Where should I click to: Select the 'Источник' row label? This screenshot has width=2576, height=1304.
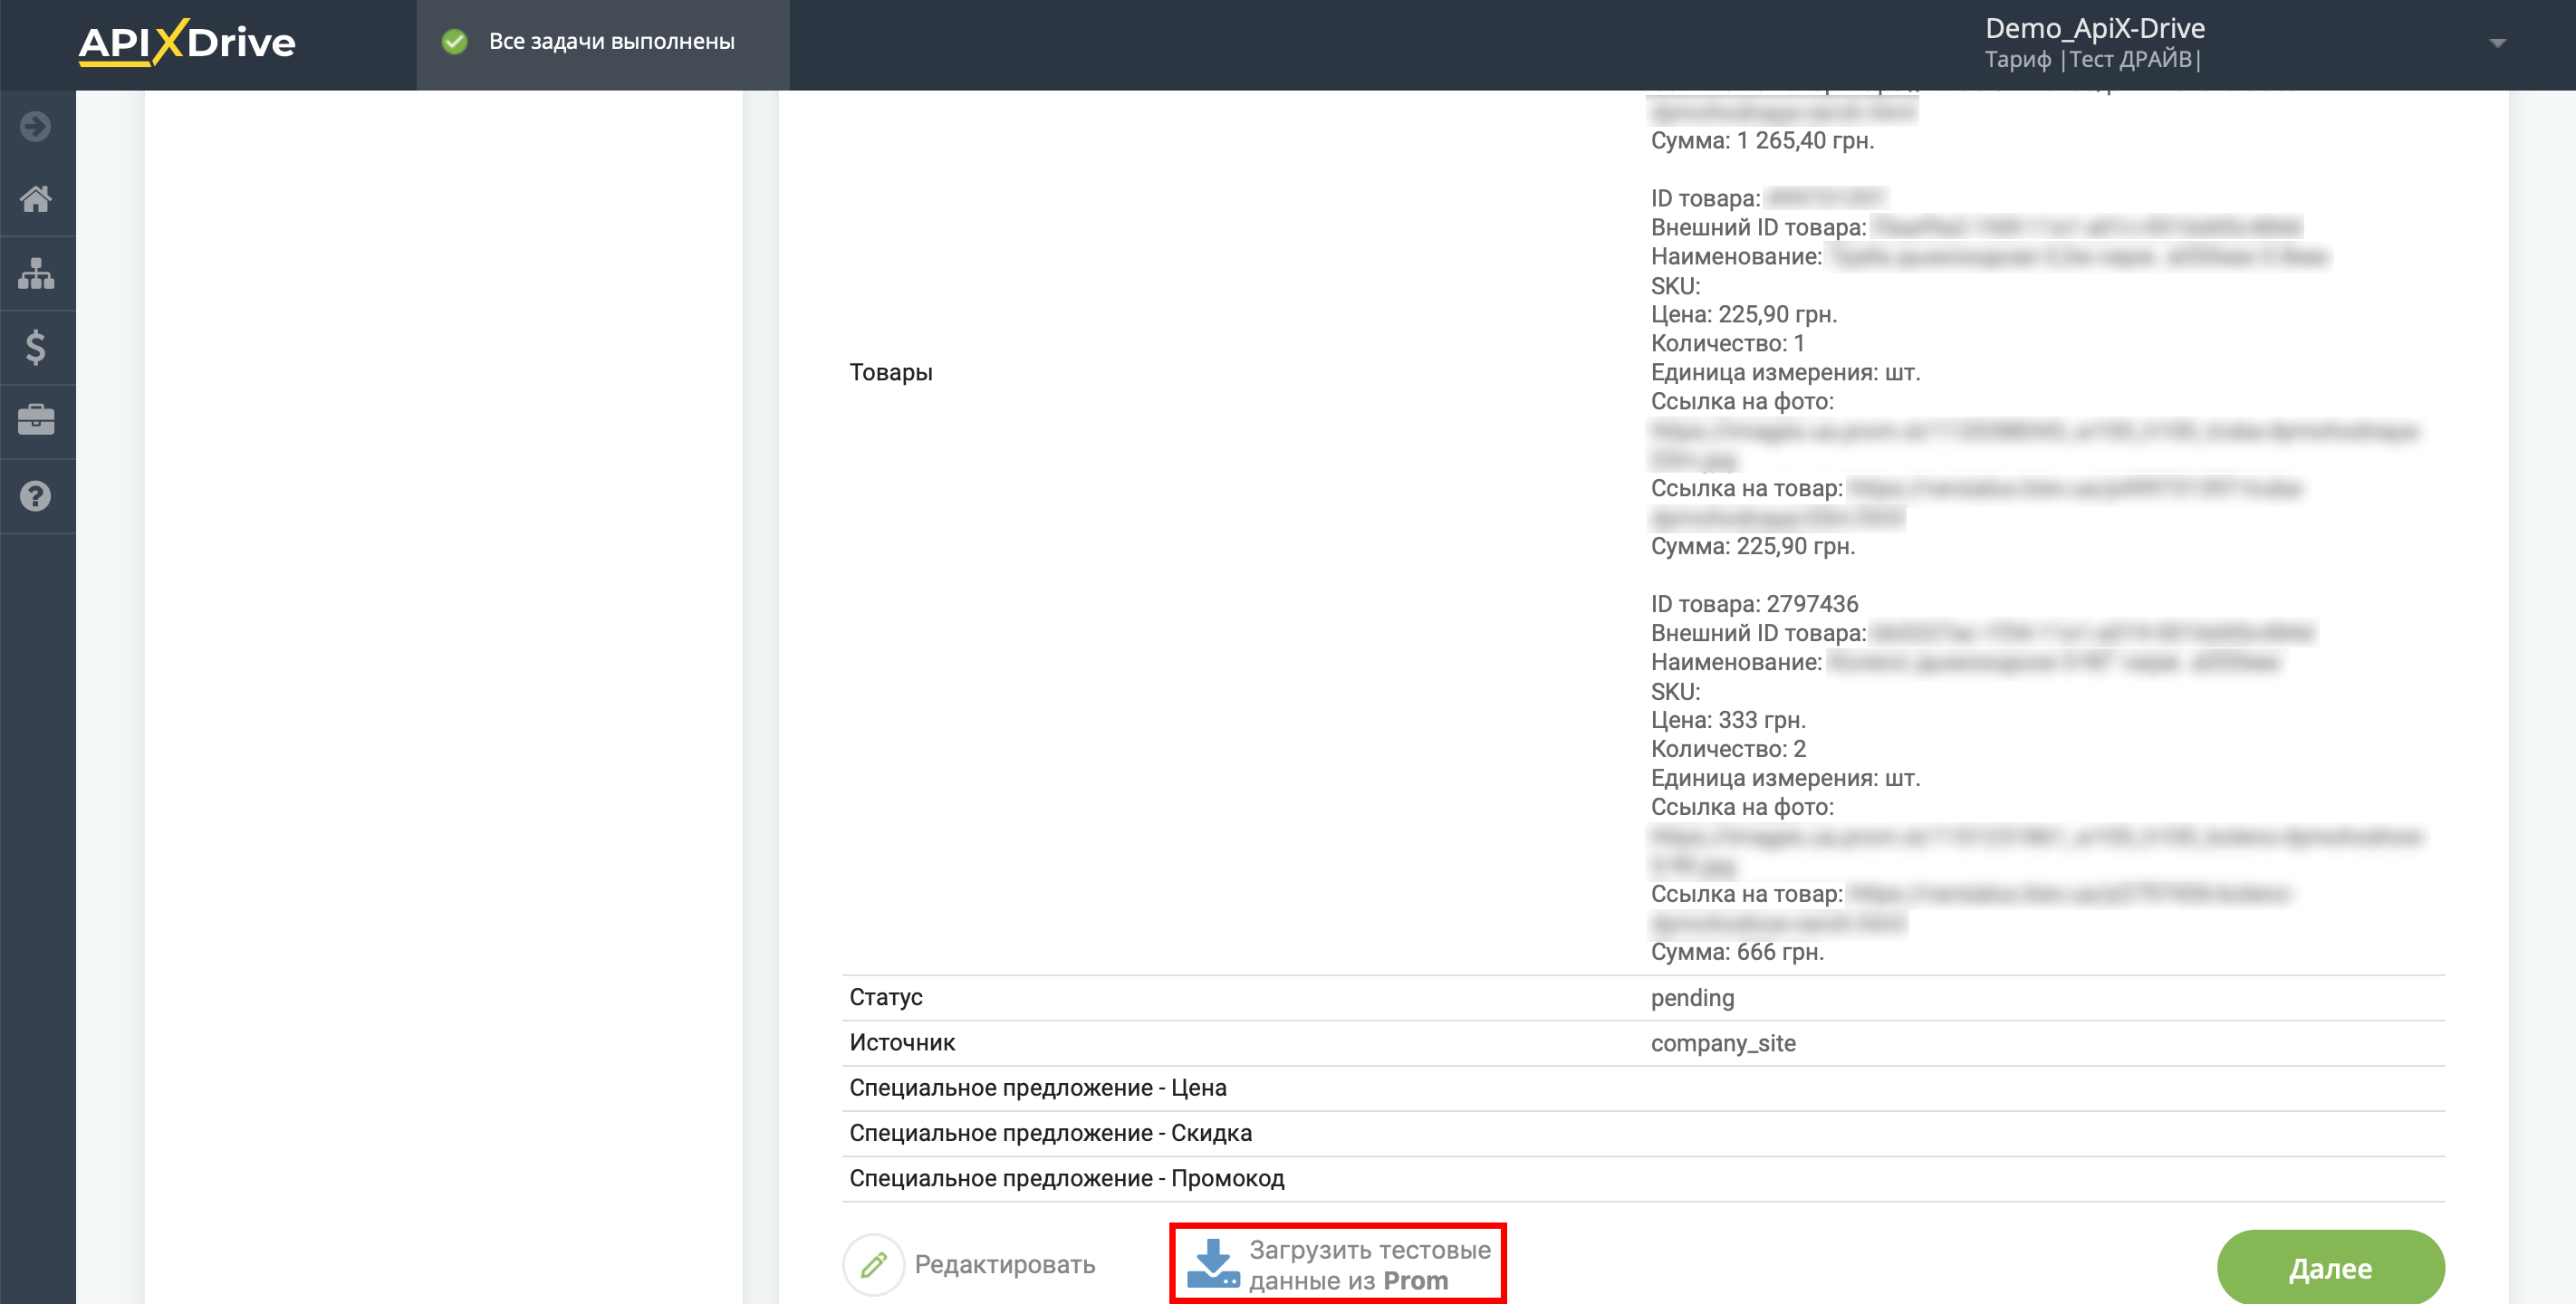point(902,1043)
